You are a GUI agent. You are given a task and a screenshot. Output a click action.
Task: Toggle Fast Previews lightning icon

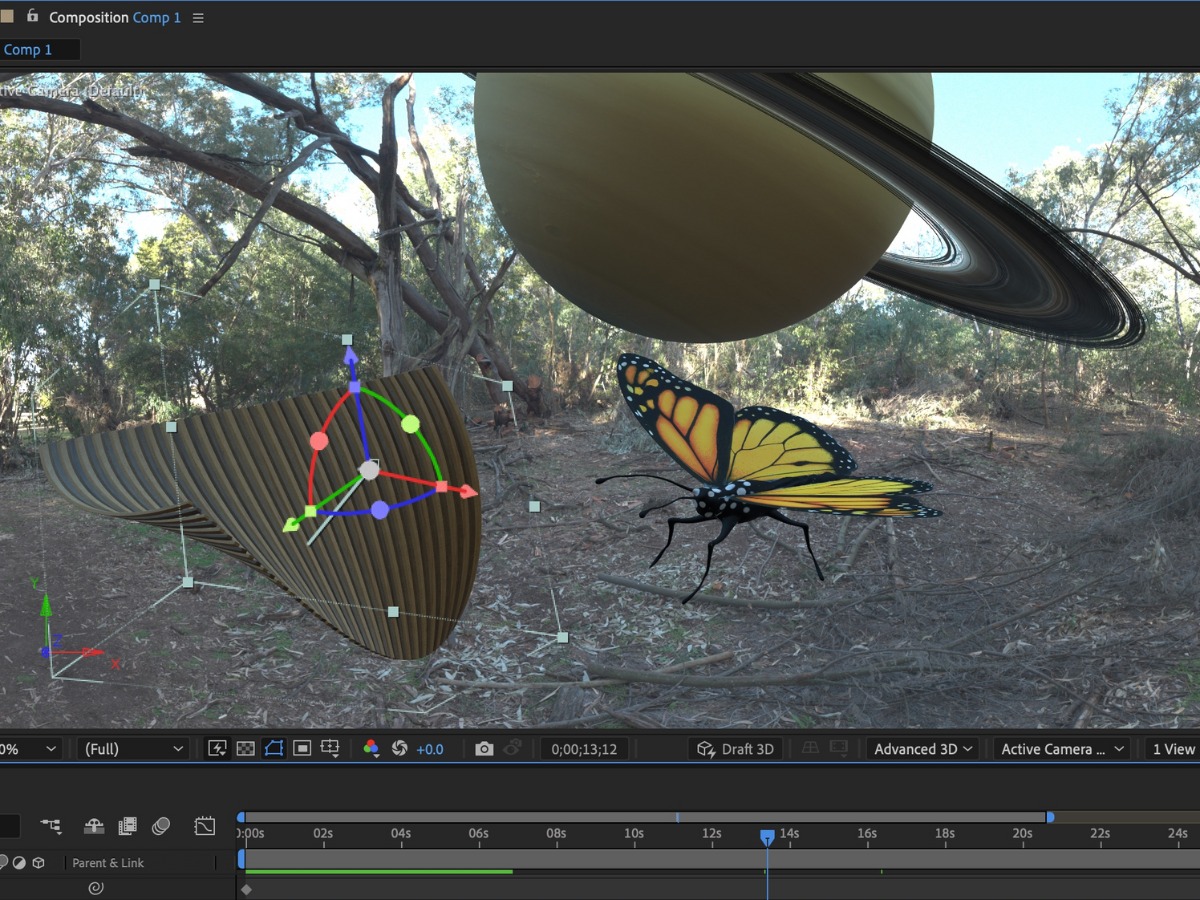pos(217,749)
